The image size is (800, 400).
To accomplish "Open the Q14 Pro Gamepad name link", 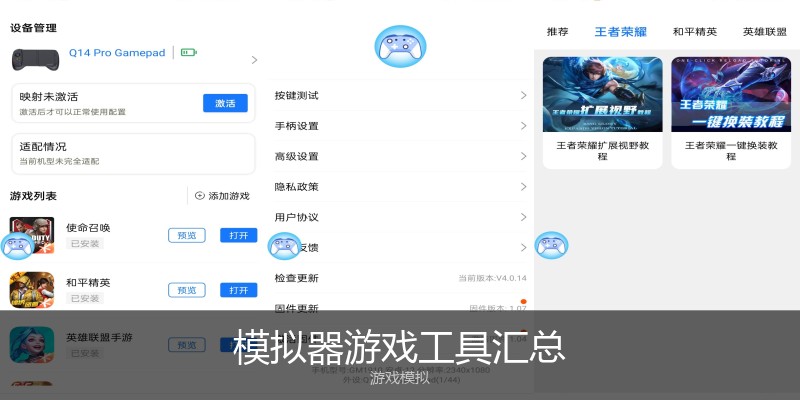I will coord(117,53).
